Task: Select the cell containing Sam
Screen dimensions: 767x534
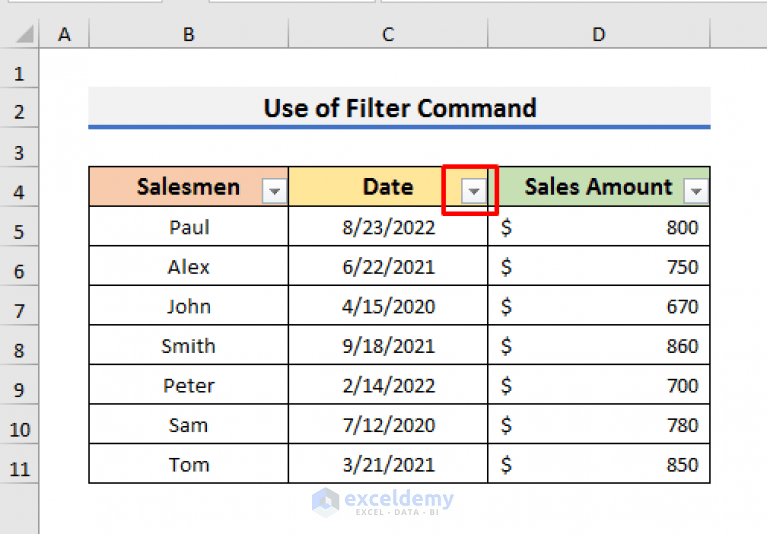Action: coord(189,424)
